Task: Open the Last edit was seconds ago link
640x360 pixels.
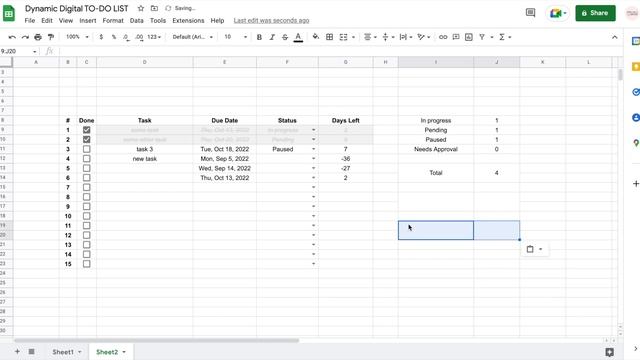Action: 271,20
